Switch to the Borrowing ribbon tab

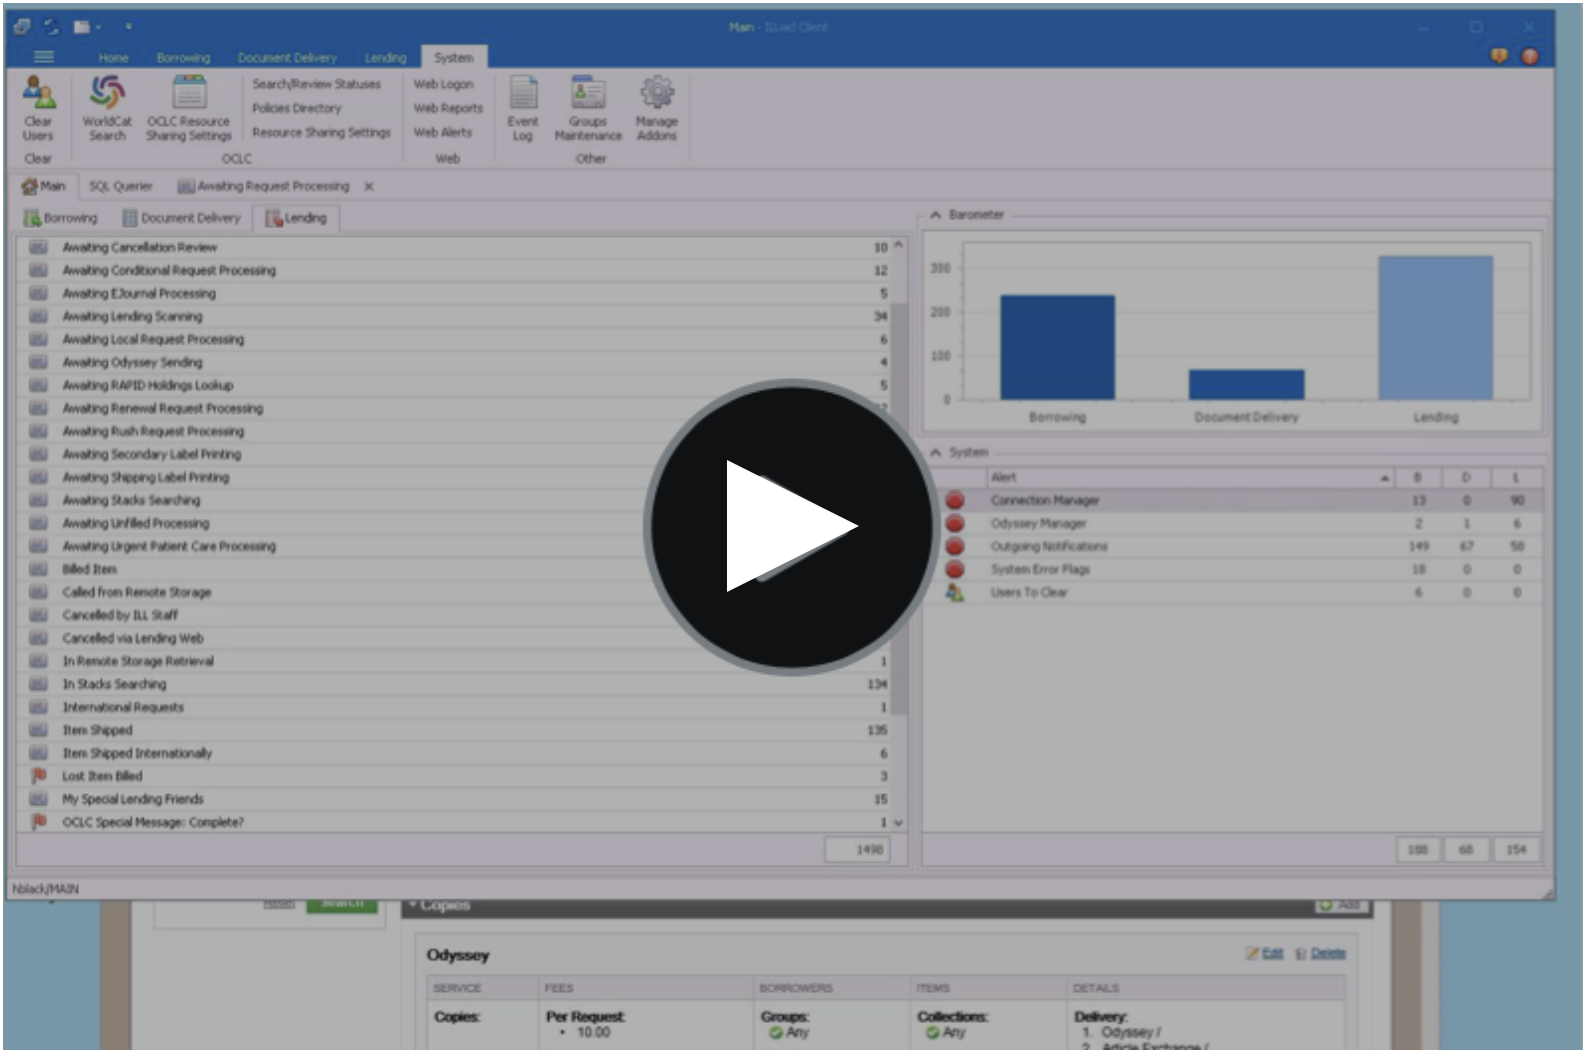pyautogui.click(x=183, y=58)
